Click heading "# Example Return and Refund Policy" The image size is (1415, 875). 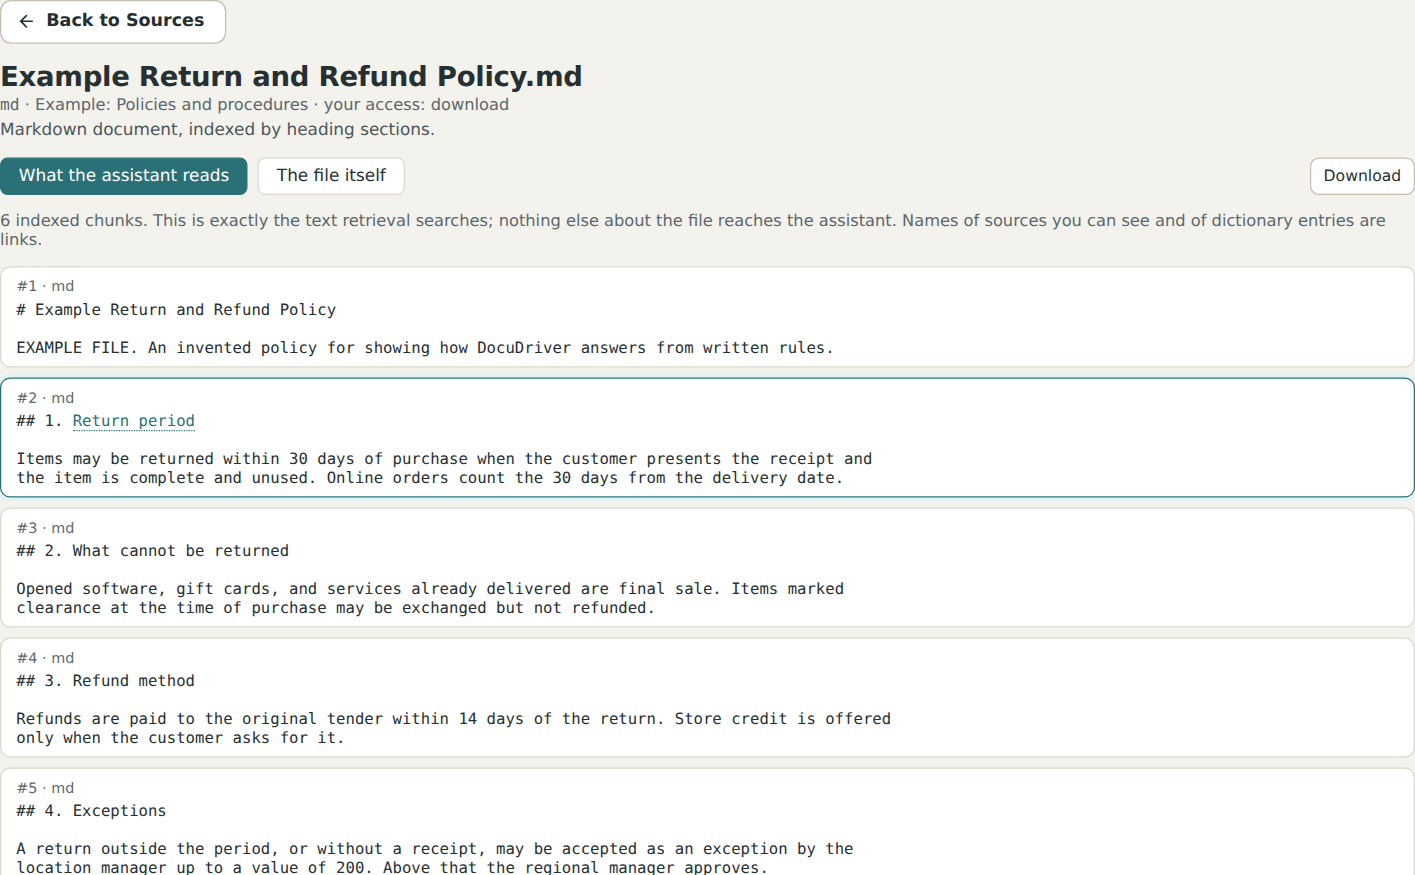tap(176, 310)
